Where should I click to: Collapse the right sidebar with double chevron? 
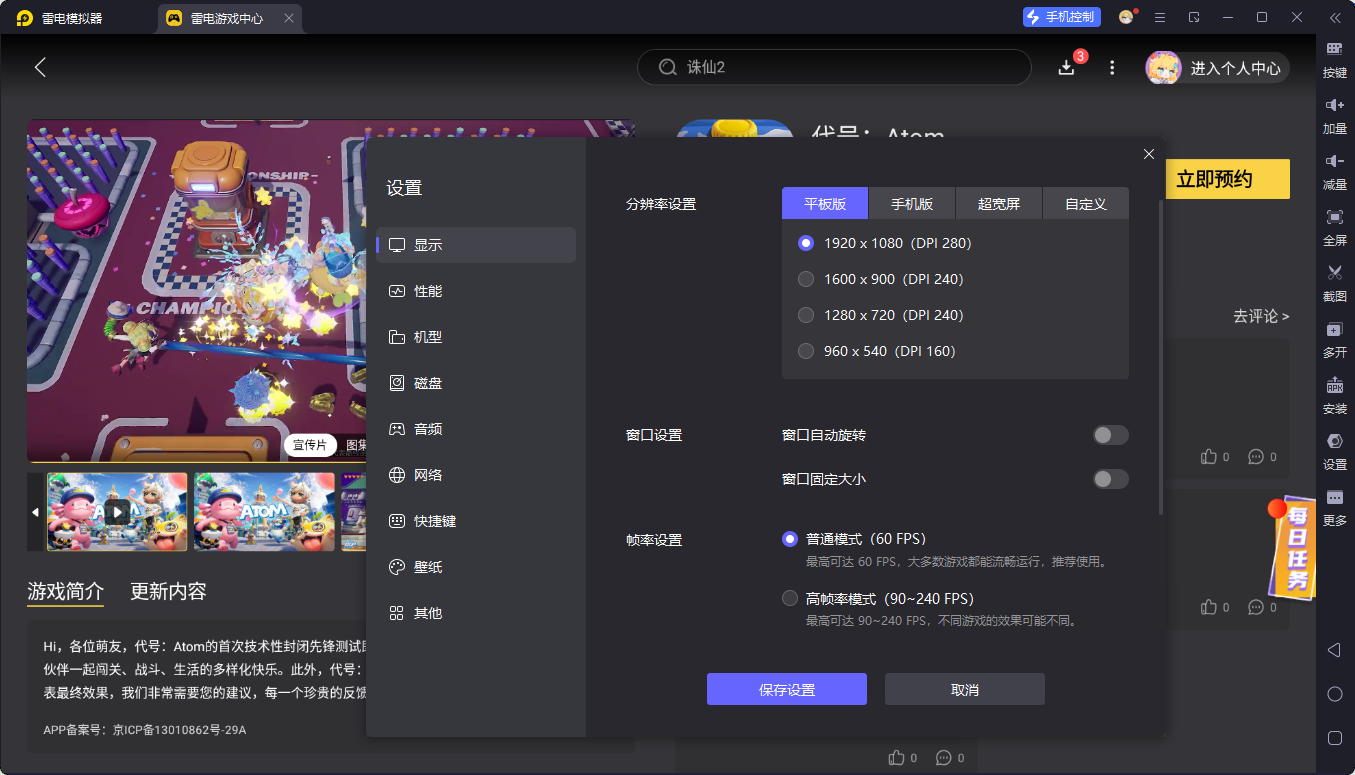(x=1334, y=17)
